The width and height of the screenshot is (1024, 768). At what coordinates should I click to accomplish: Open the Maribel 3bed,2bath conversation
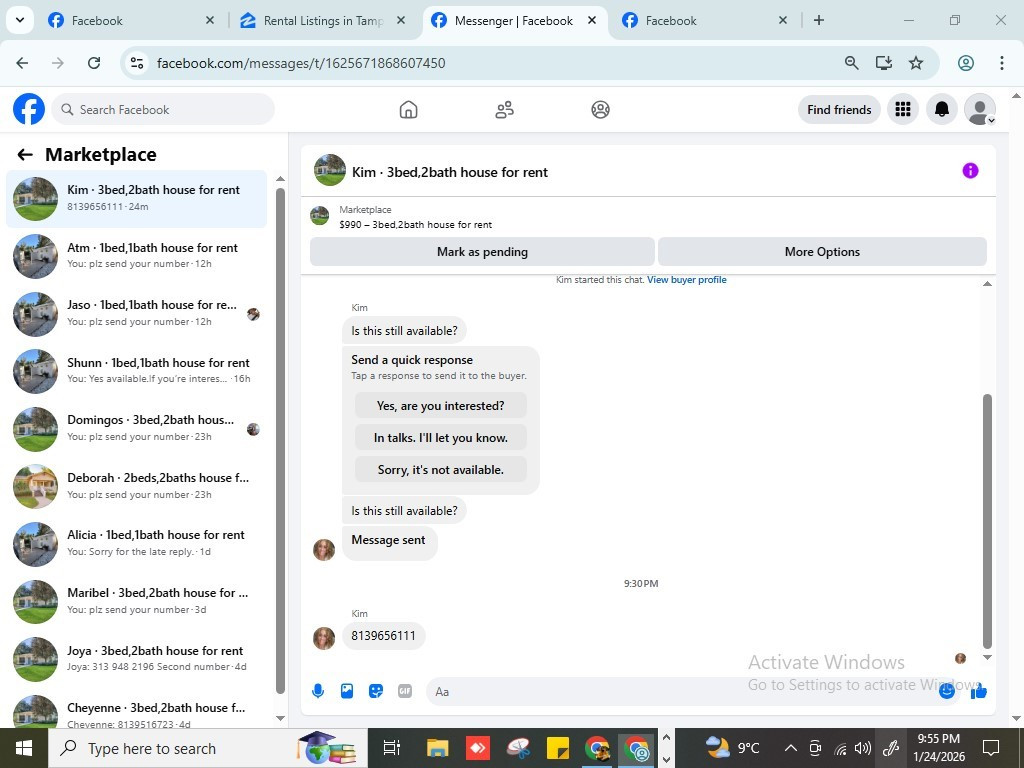coord(136,601)
